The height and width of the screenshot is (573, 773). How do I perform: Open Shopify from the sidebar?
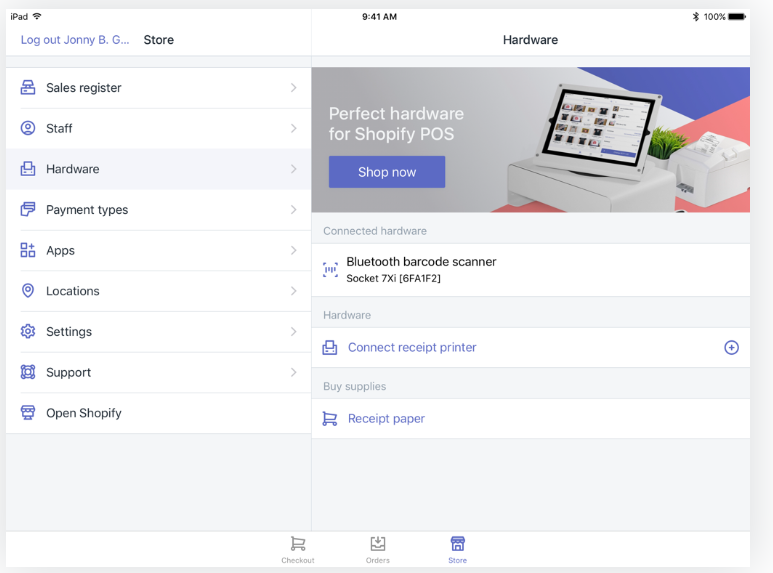pyautogui.click(x=158, y=413)
